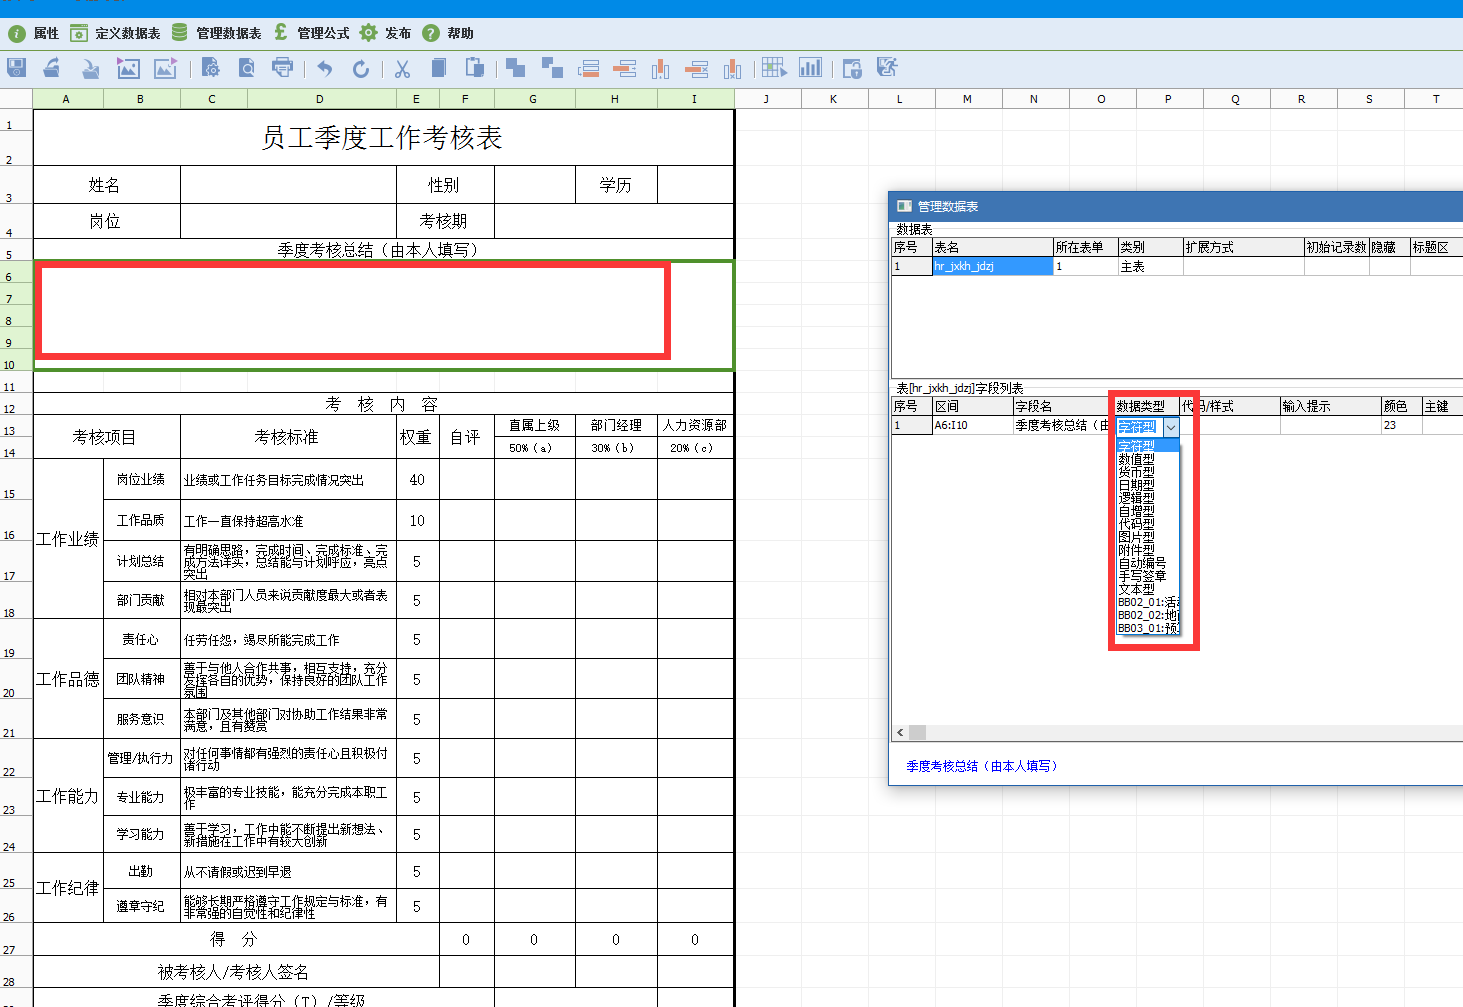This screenshot has height=1007, width=1463.
Task: Click the grid with play arrow icon
Action: coord(774,68)
